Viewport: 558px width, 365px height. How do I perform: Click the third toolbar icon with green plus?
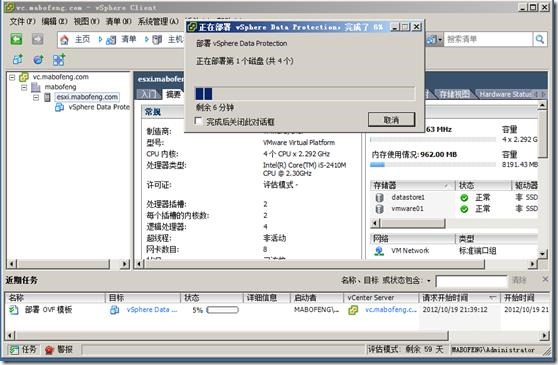59,59
